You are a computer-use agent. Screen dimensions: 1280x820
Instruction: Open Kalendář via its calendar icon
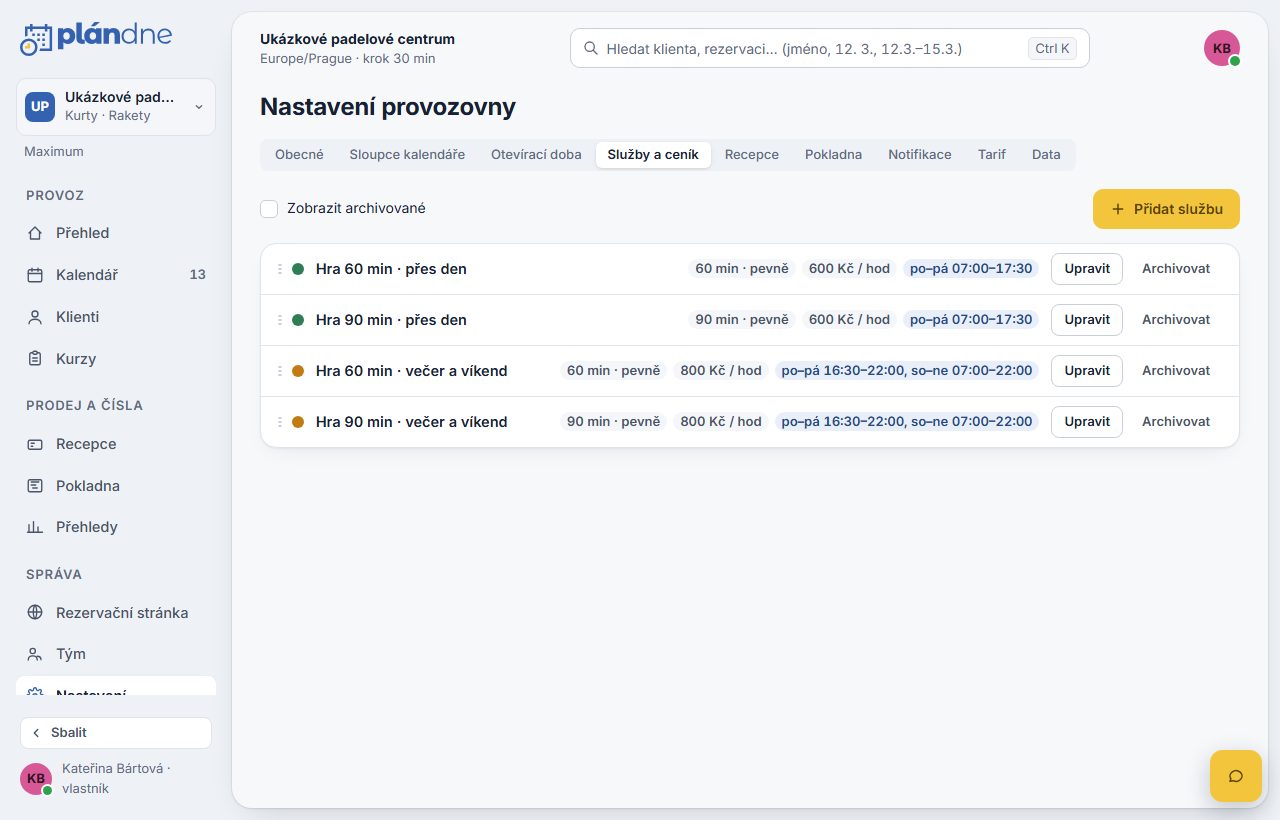(x=35, y=275)
